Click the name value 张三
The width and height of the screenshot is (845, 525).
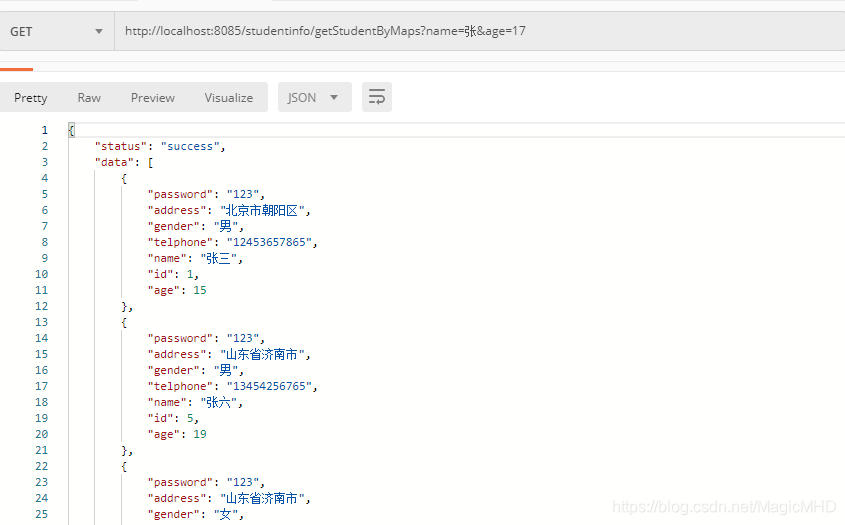pos(219,258)
